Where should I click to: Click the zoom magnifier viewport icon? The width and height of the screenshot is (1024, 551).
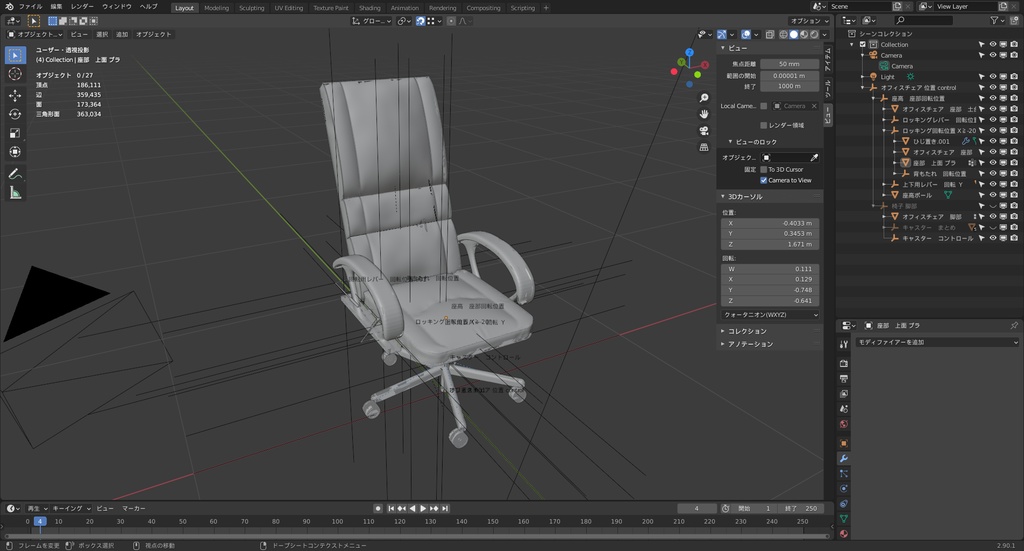tap(704, 98)
